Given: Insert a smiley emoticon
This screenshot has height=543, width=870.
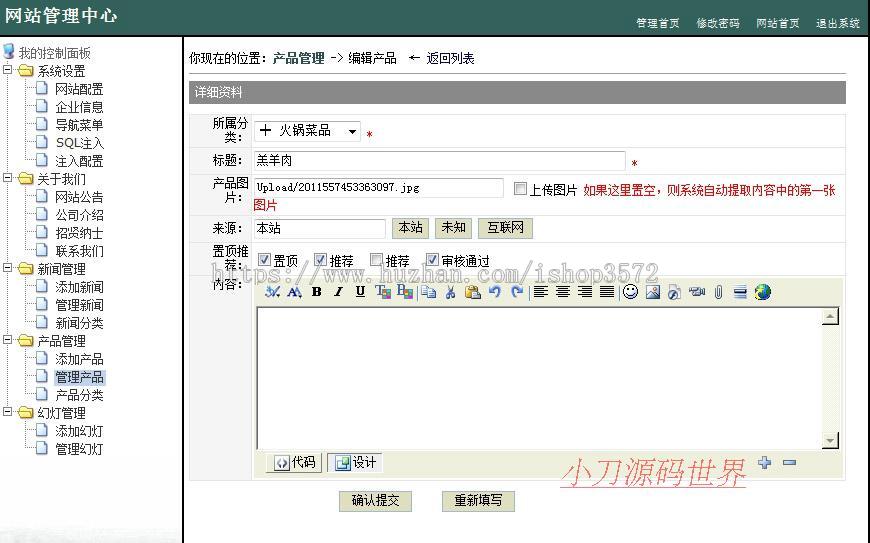Looking at the screenshot, I should tap(630, 292).
